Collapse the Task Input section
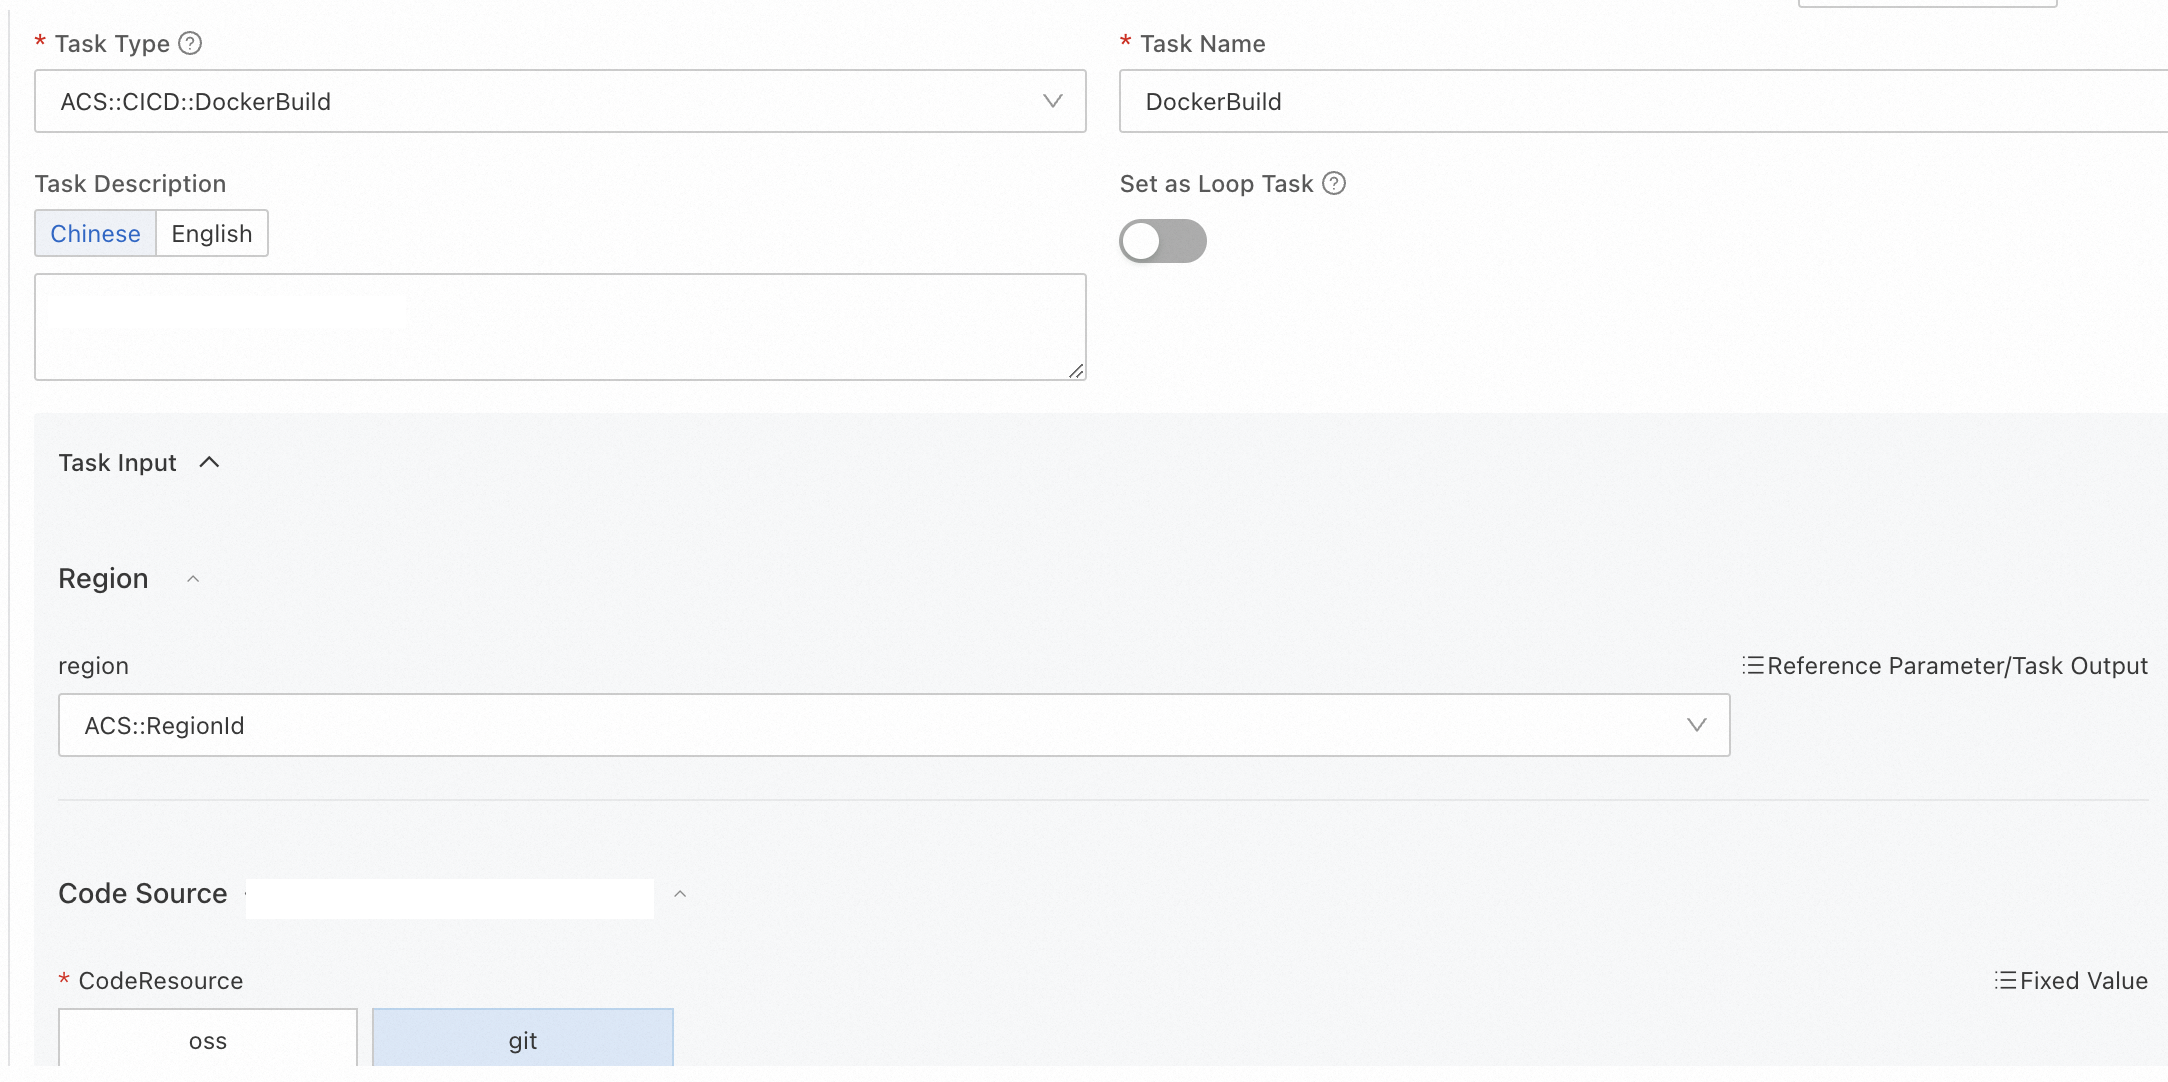 coord(209,462)
